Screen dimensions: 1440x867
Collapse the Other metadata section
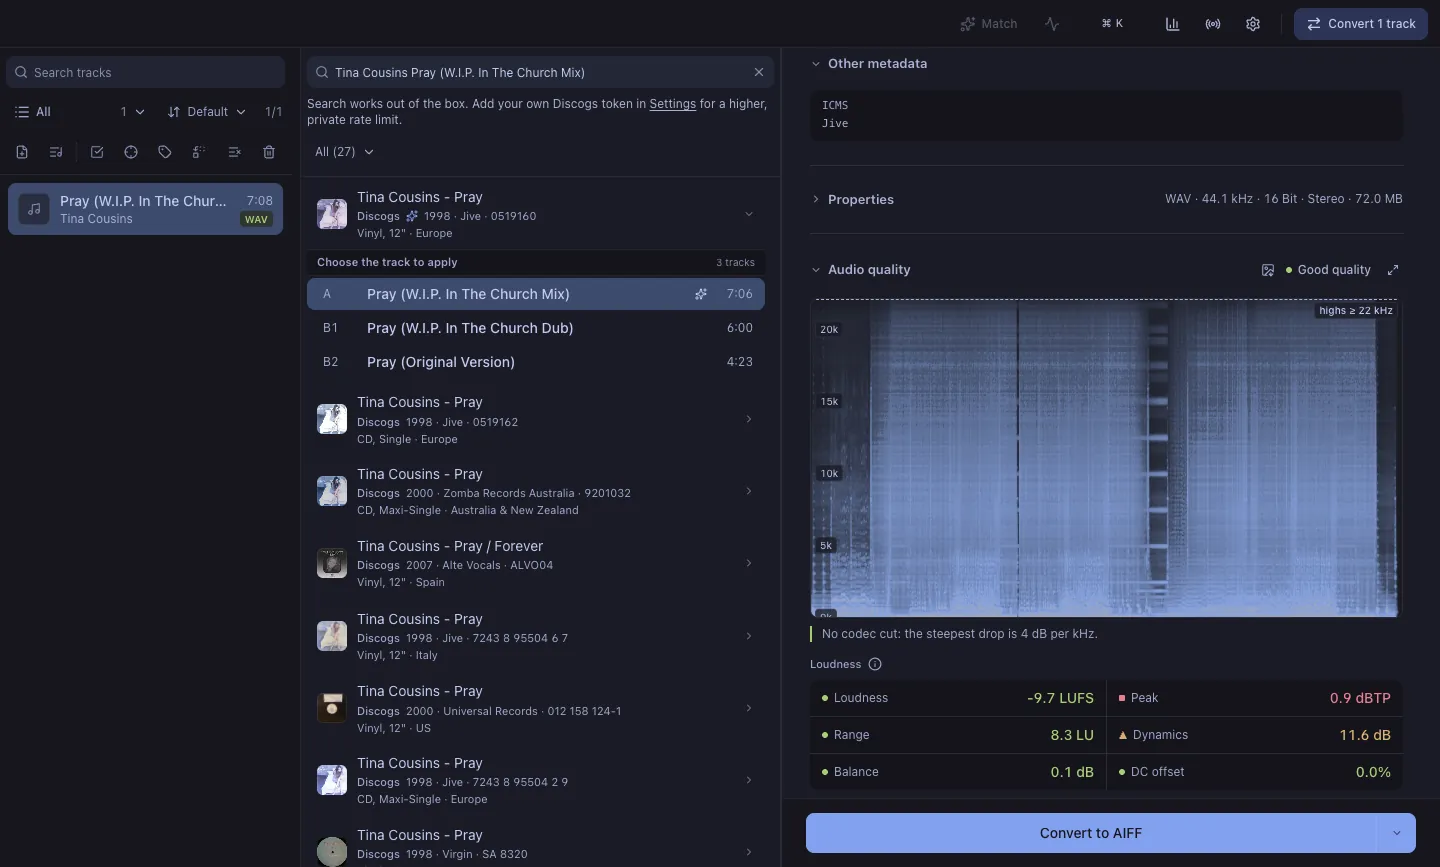tap(869, 63)
